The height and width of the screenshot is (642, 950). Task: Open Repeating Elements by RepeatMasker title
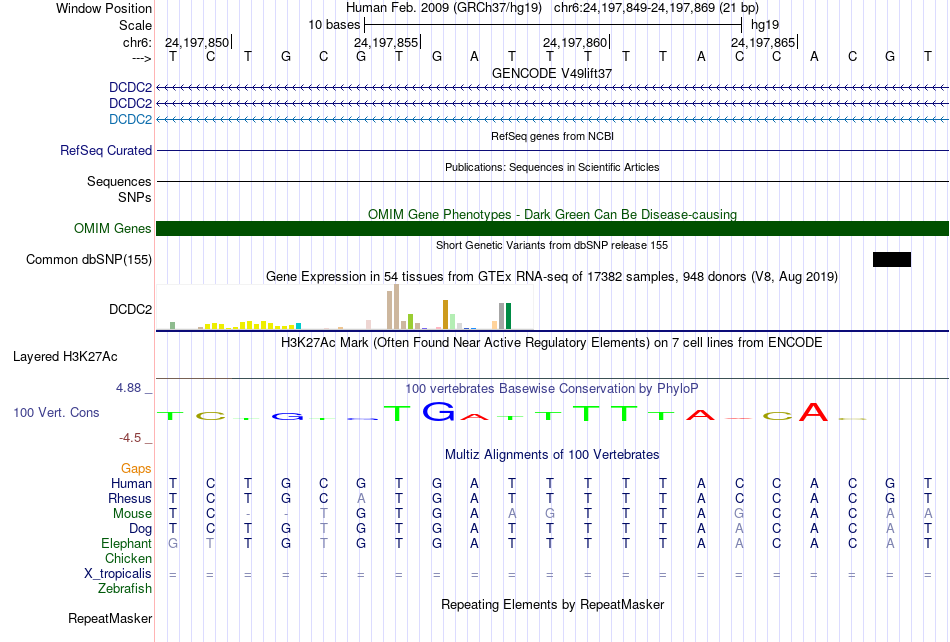(553, 604)
